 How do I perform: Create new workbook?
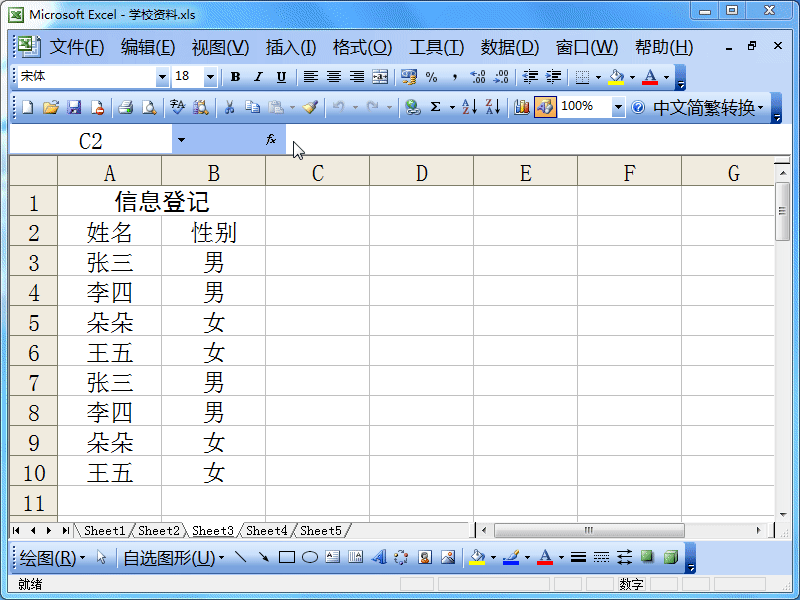[x=28, y=107]
